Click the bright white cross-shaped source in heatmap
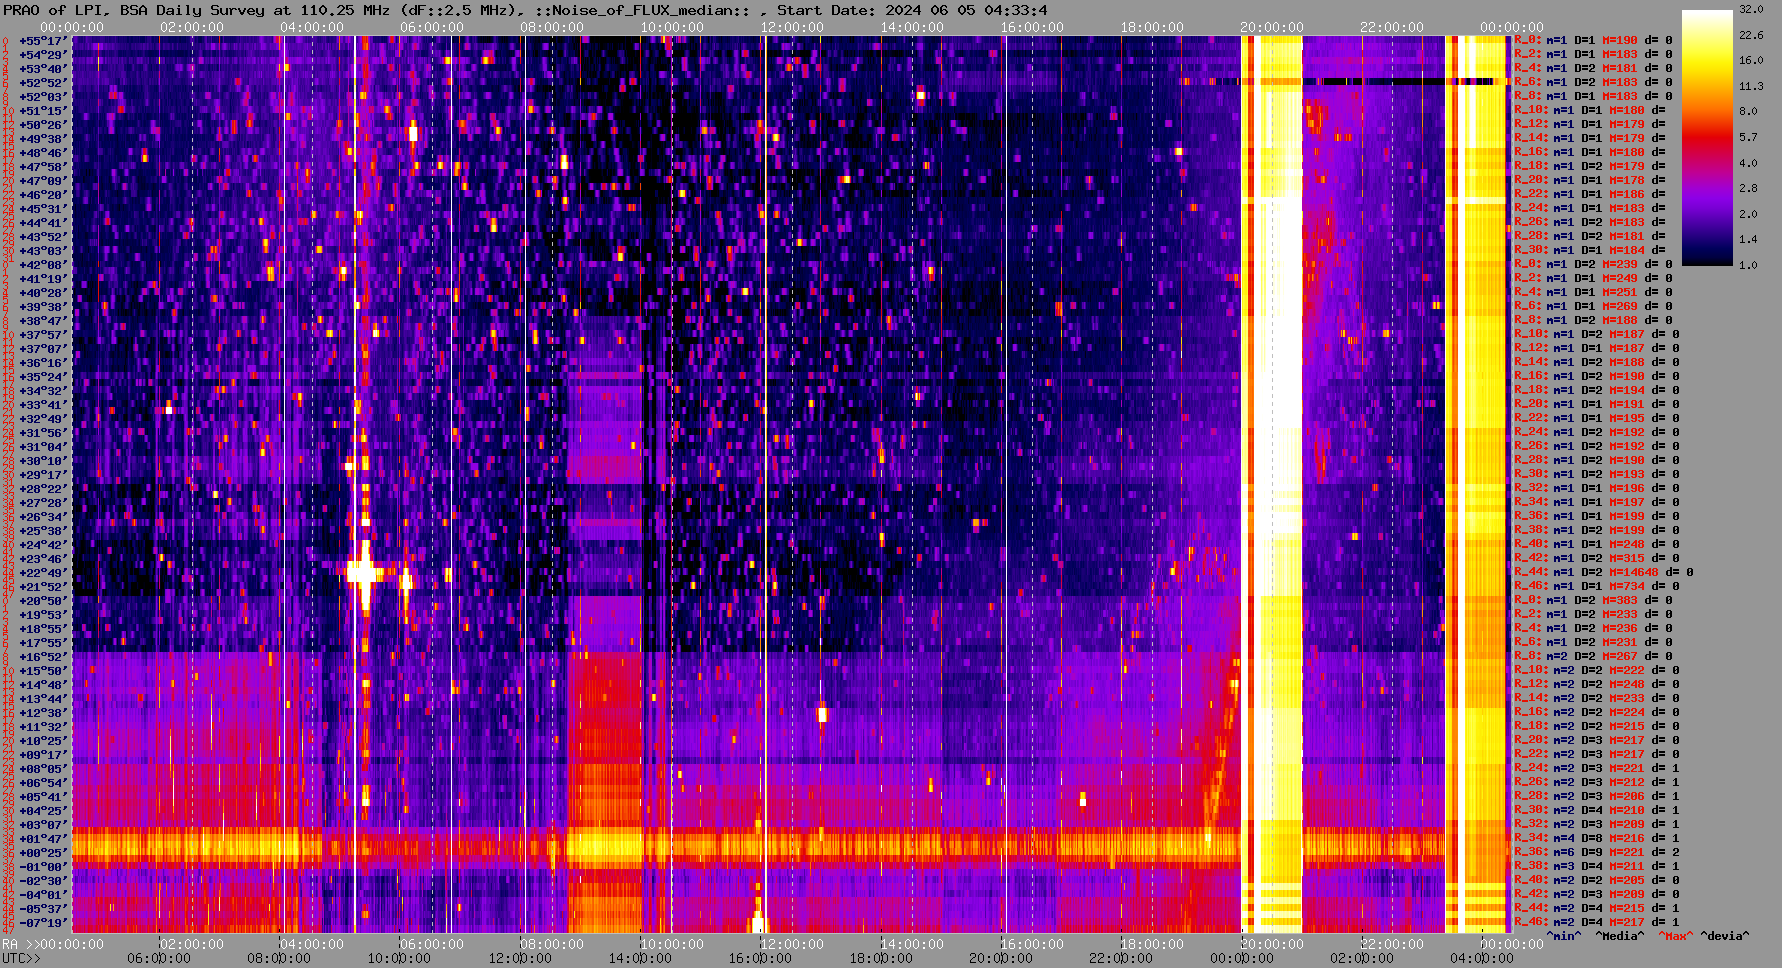 tap(364, 574)
